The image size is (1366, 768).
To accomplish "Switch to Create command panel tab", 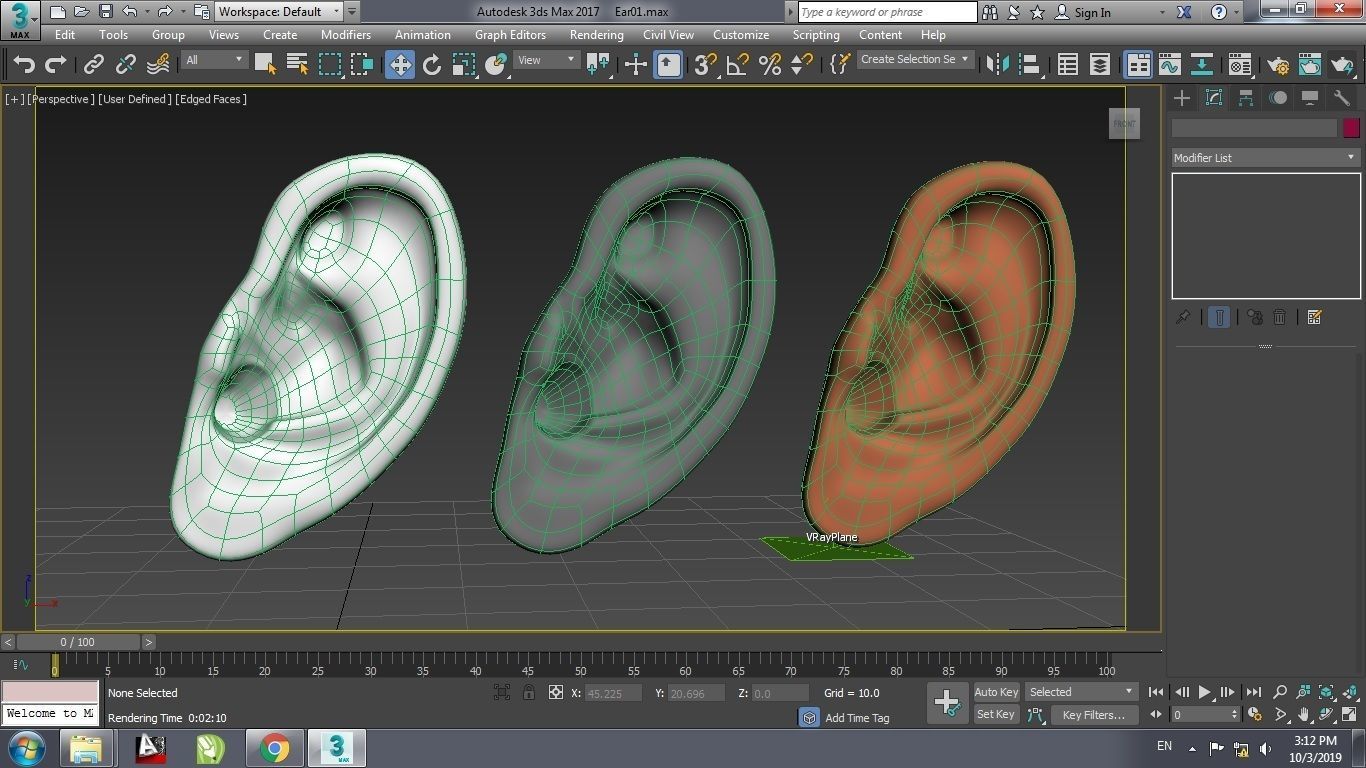I will tap(1182, 98).
